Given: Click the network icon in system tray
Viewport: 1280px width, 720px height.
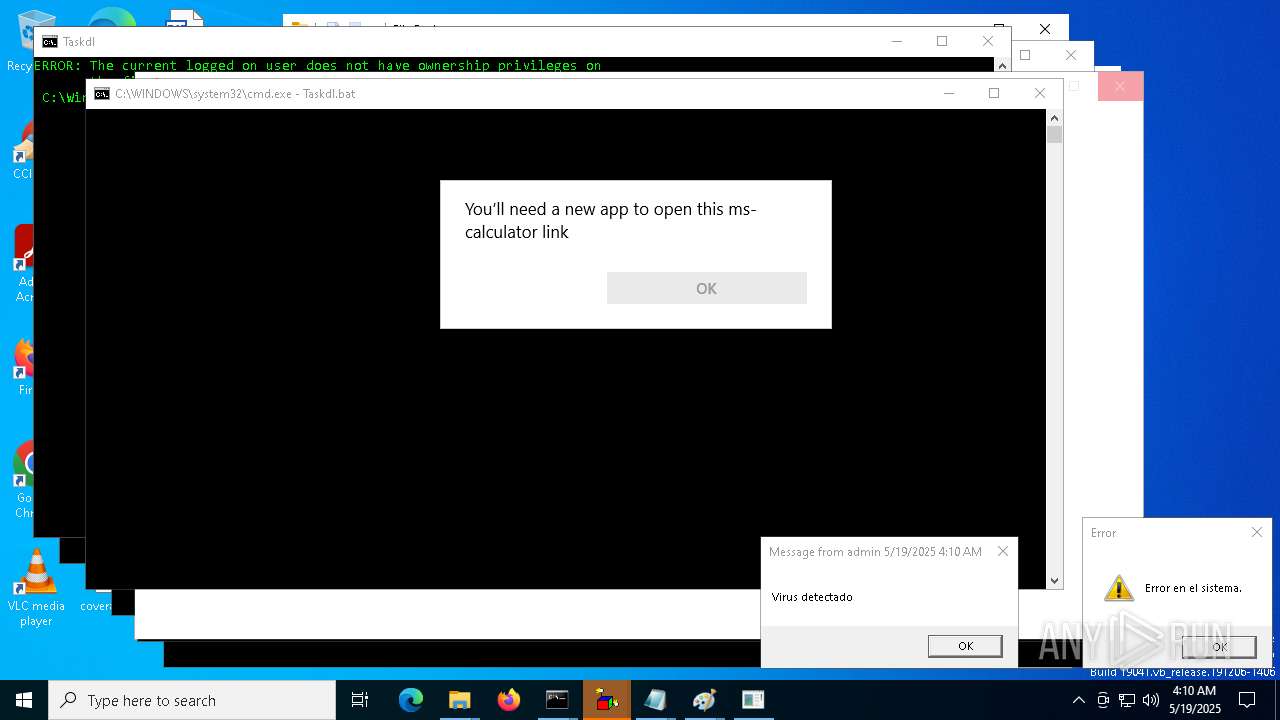Looking at the screenshot, I should point(1127,700).
